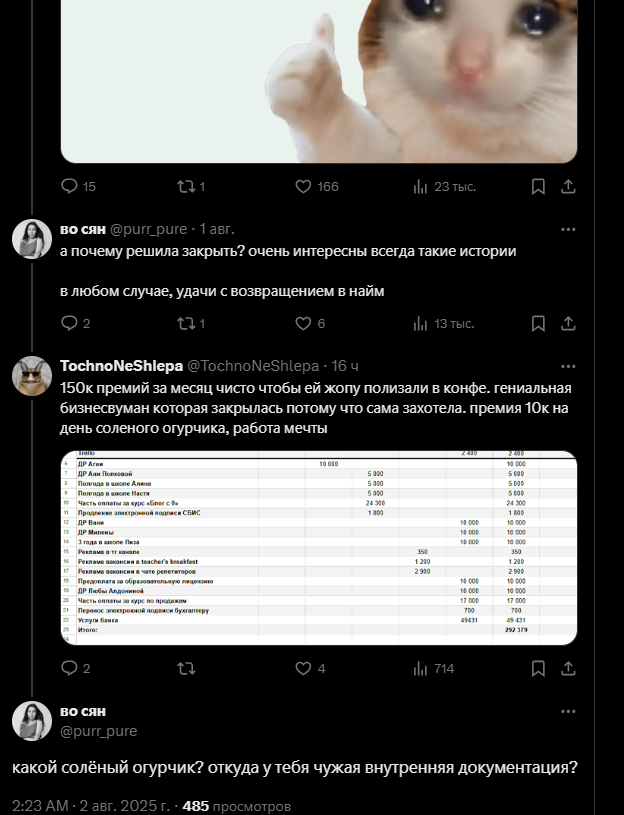The height and width of the screenshot is (815, 624).
Task: Share the purr_pure reply dated 1 авг.
Action: [x=568, y=323]
